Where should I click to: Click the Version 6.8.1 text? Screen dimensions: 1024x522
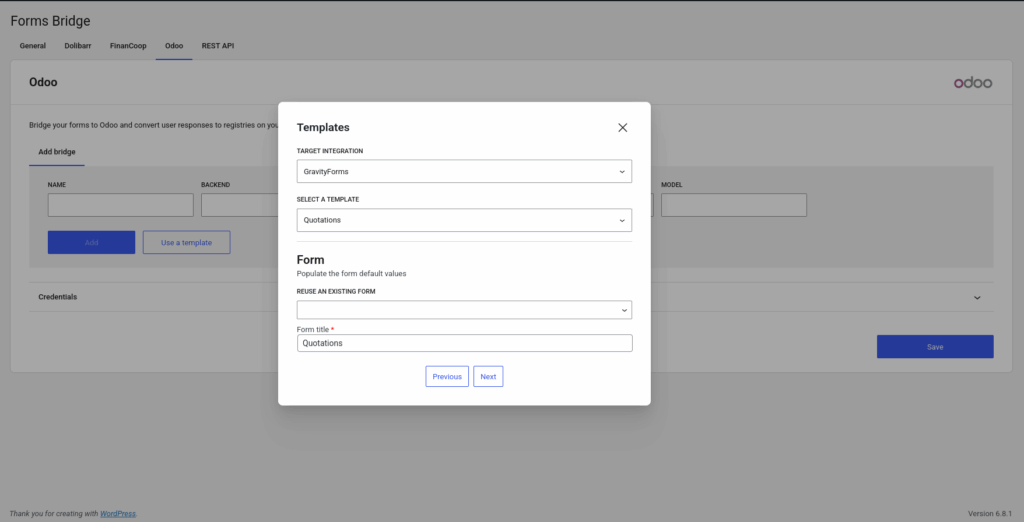(x=990, y=514)
